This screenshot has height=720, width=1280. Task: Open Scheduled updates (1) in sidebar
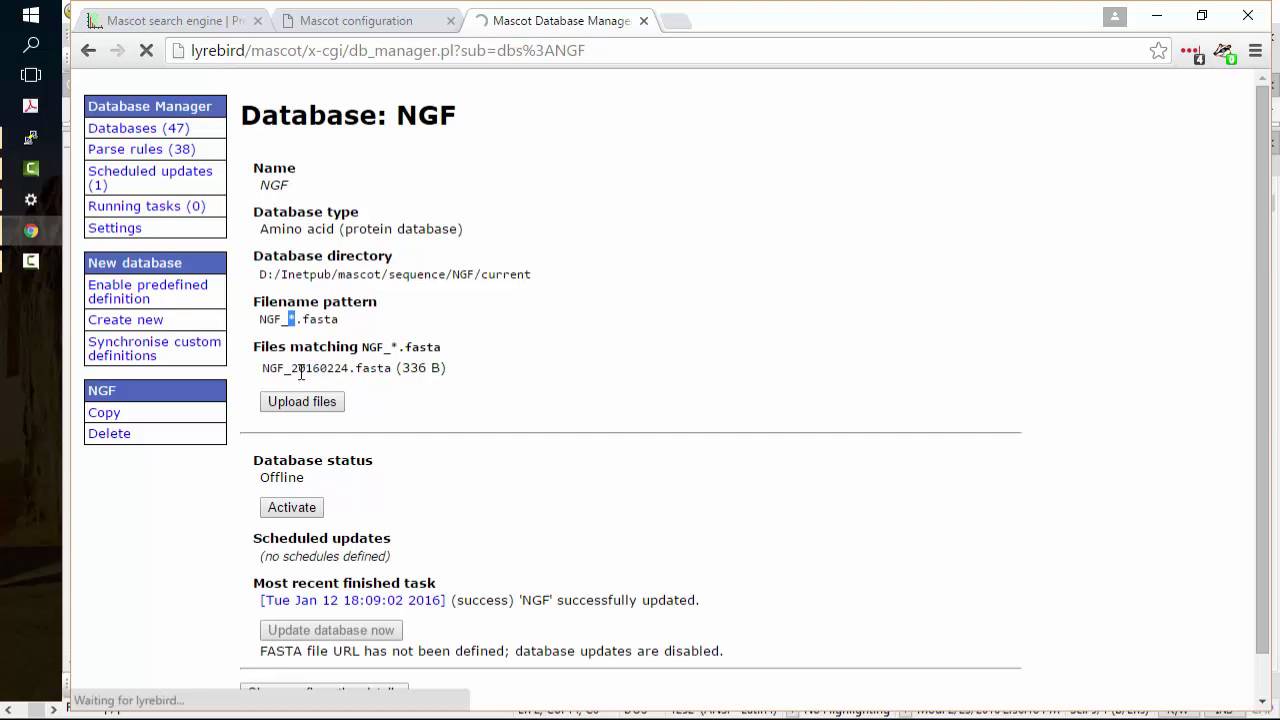(150, 178)
